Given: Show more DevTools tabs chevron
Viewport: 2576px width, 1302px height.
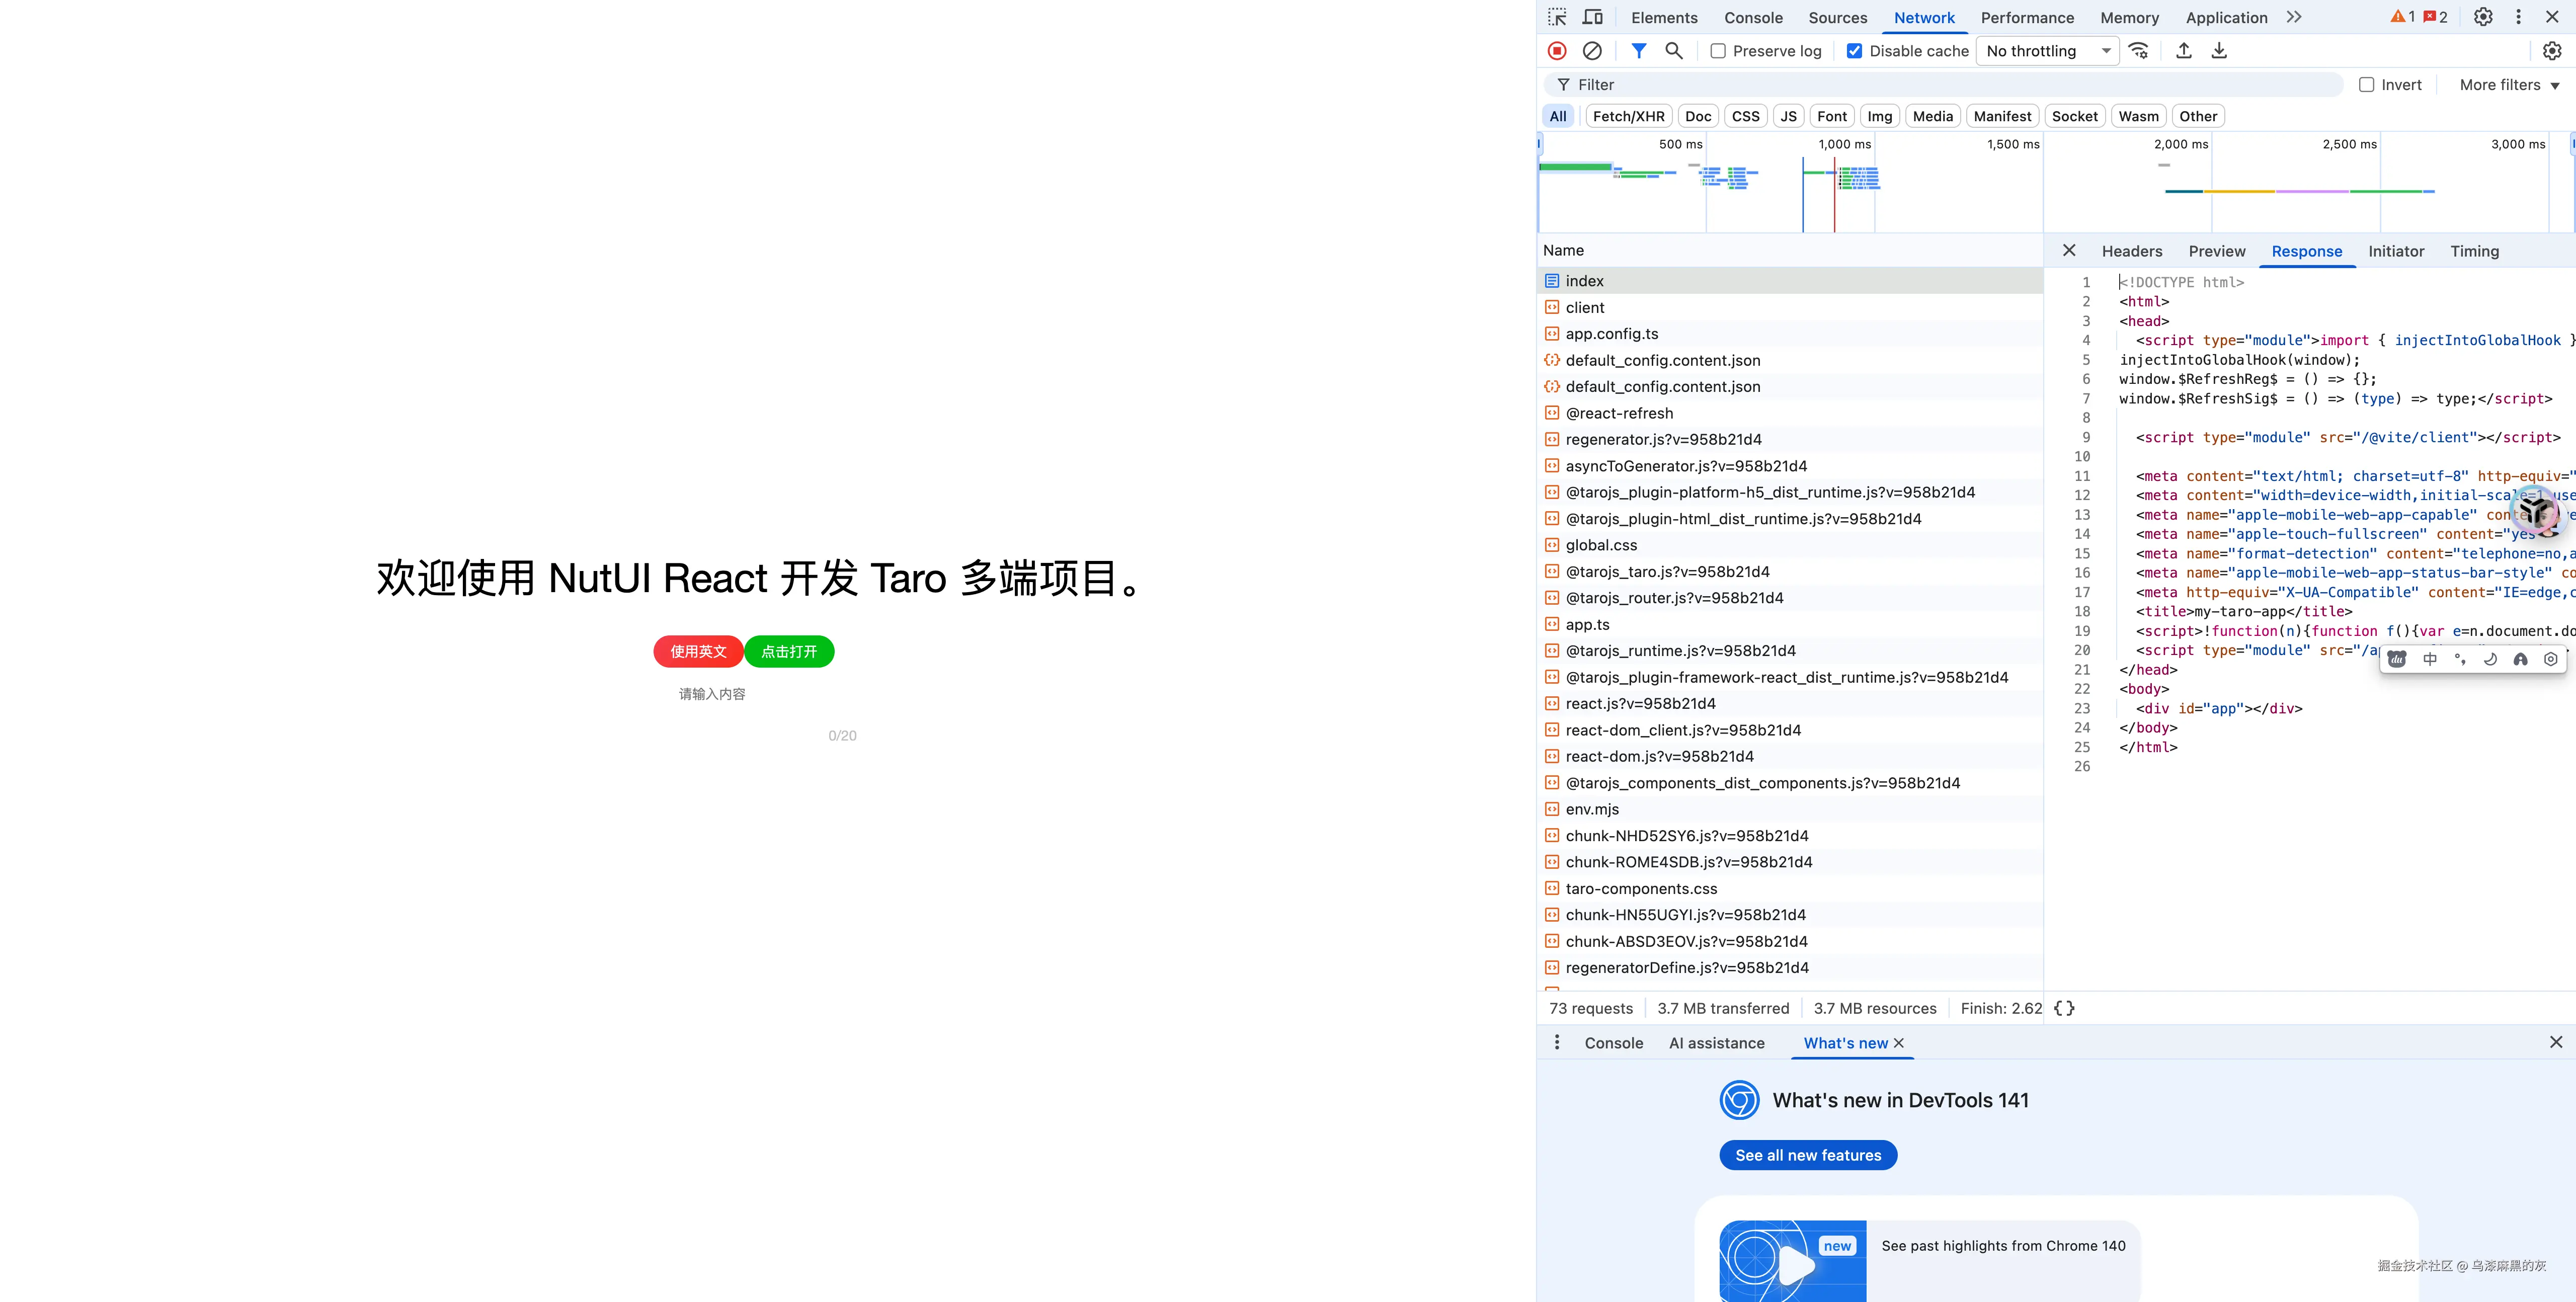Looking at the screenshot, I should (x=2294, y=17).
